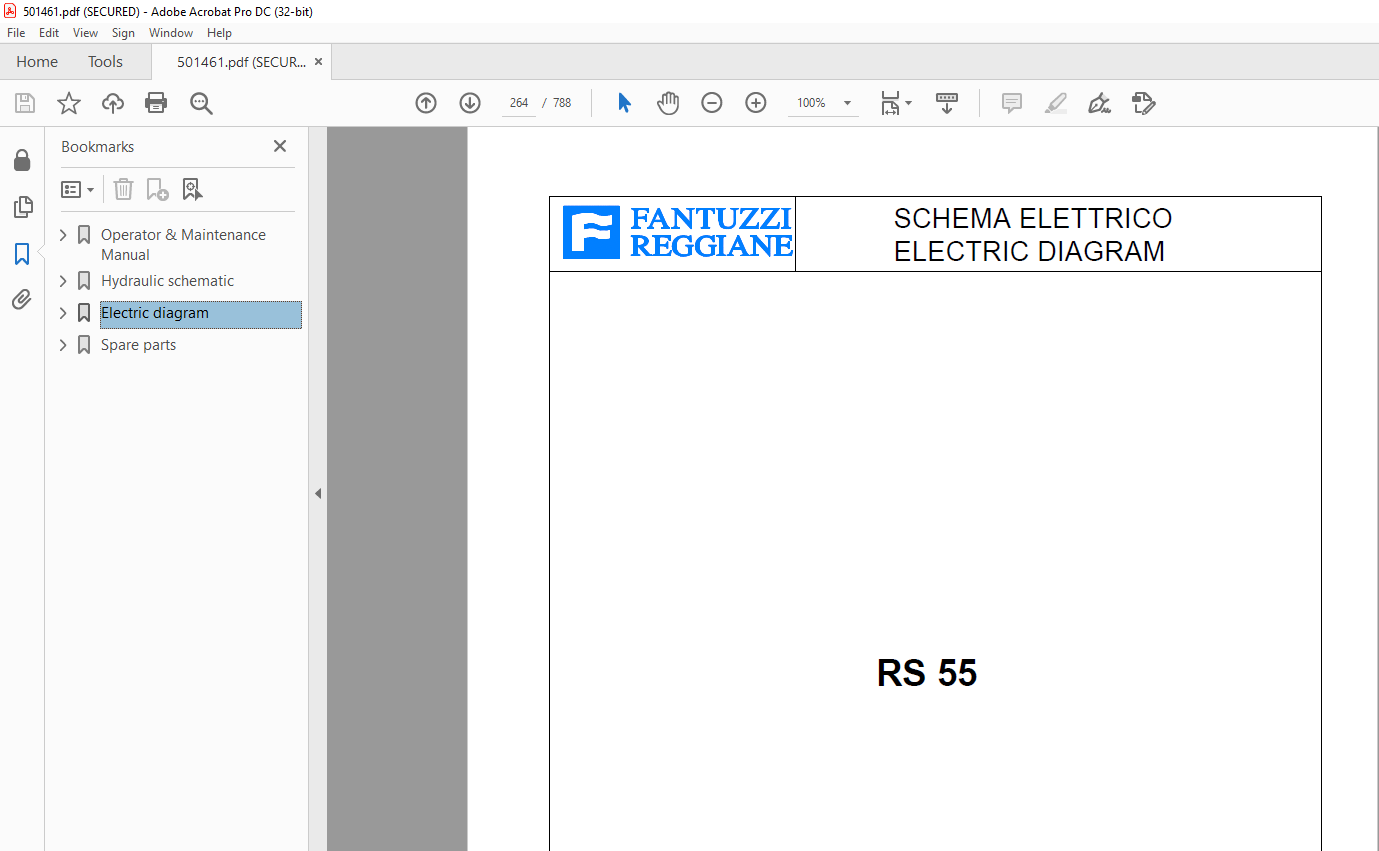Viewport: 1379px width, 851px height.
Task: Activate the hand pan tool
Action: point(668,103)
